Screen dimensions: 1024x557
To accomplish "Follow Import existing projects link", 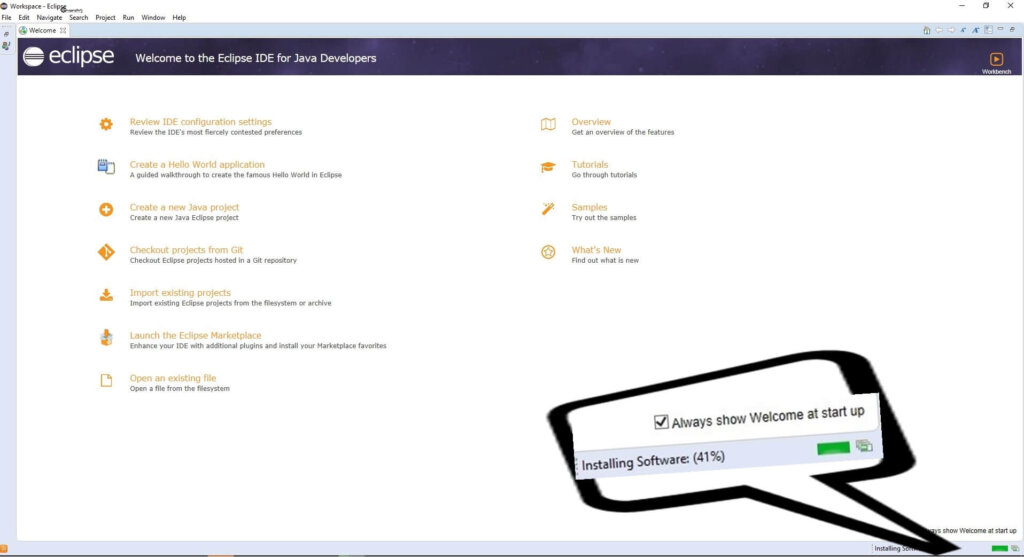I will 180,293.
